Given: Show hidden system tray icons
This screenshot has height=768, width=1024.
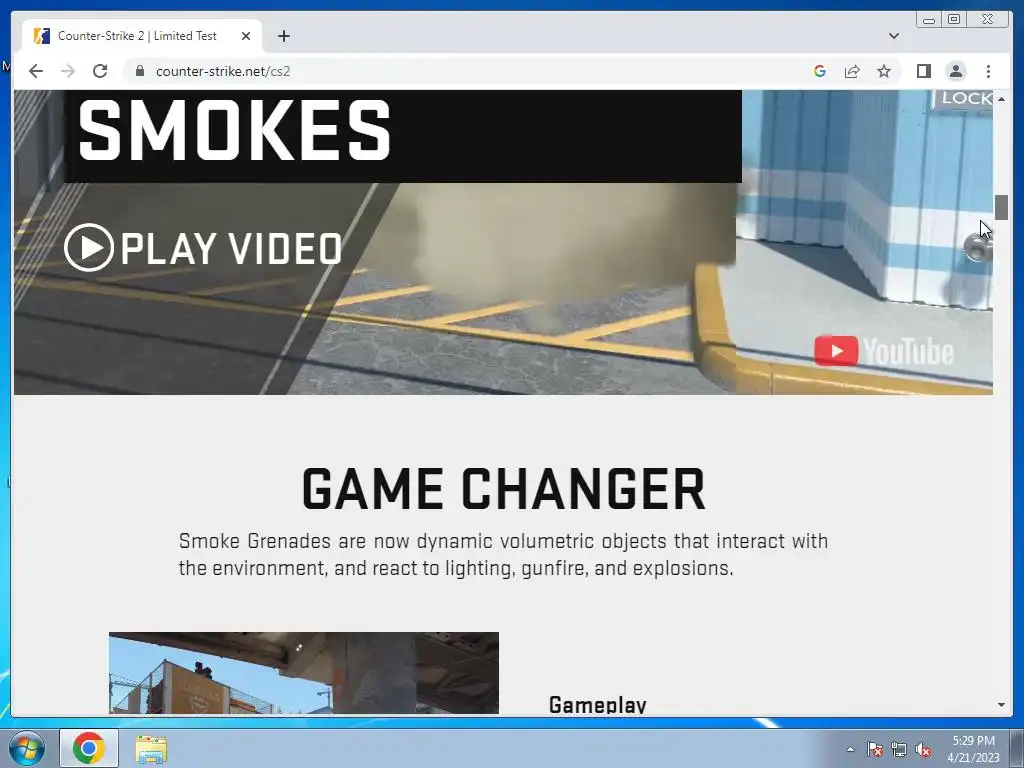Looking at the screenshot, I should point(850,749).
